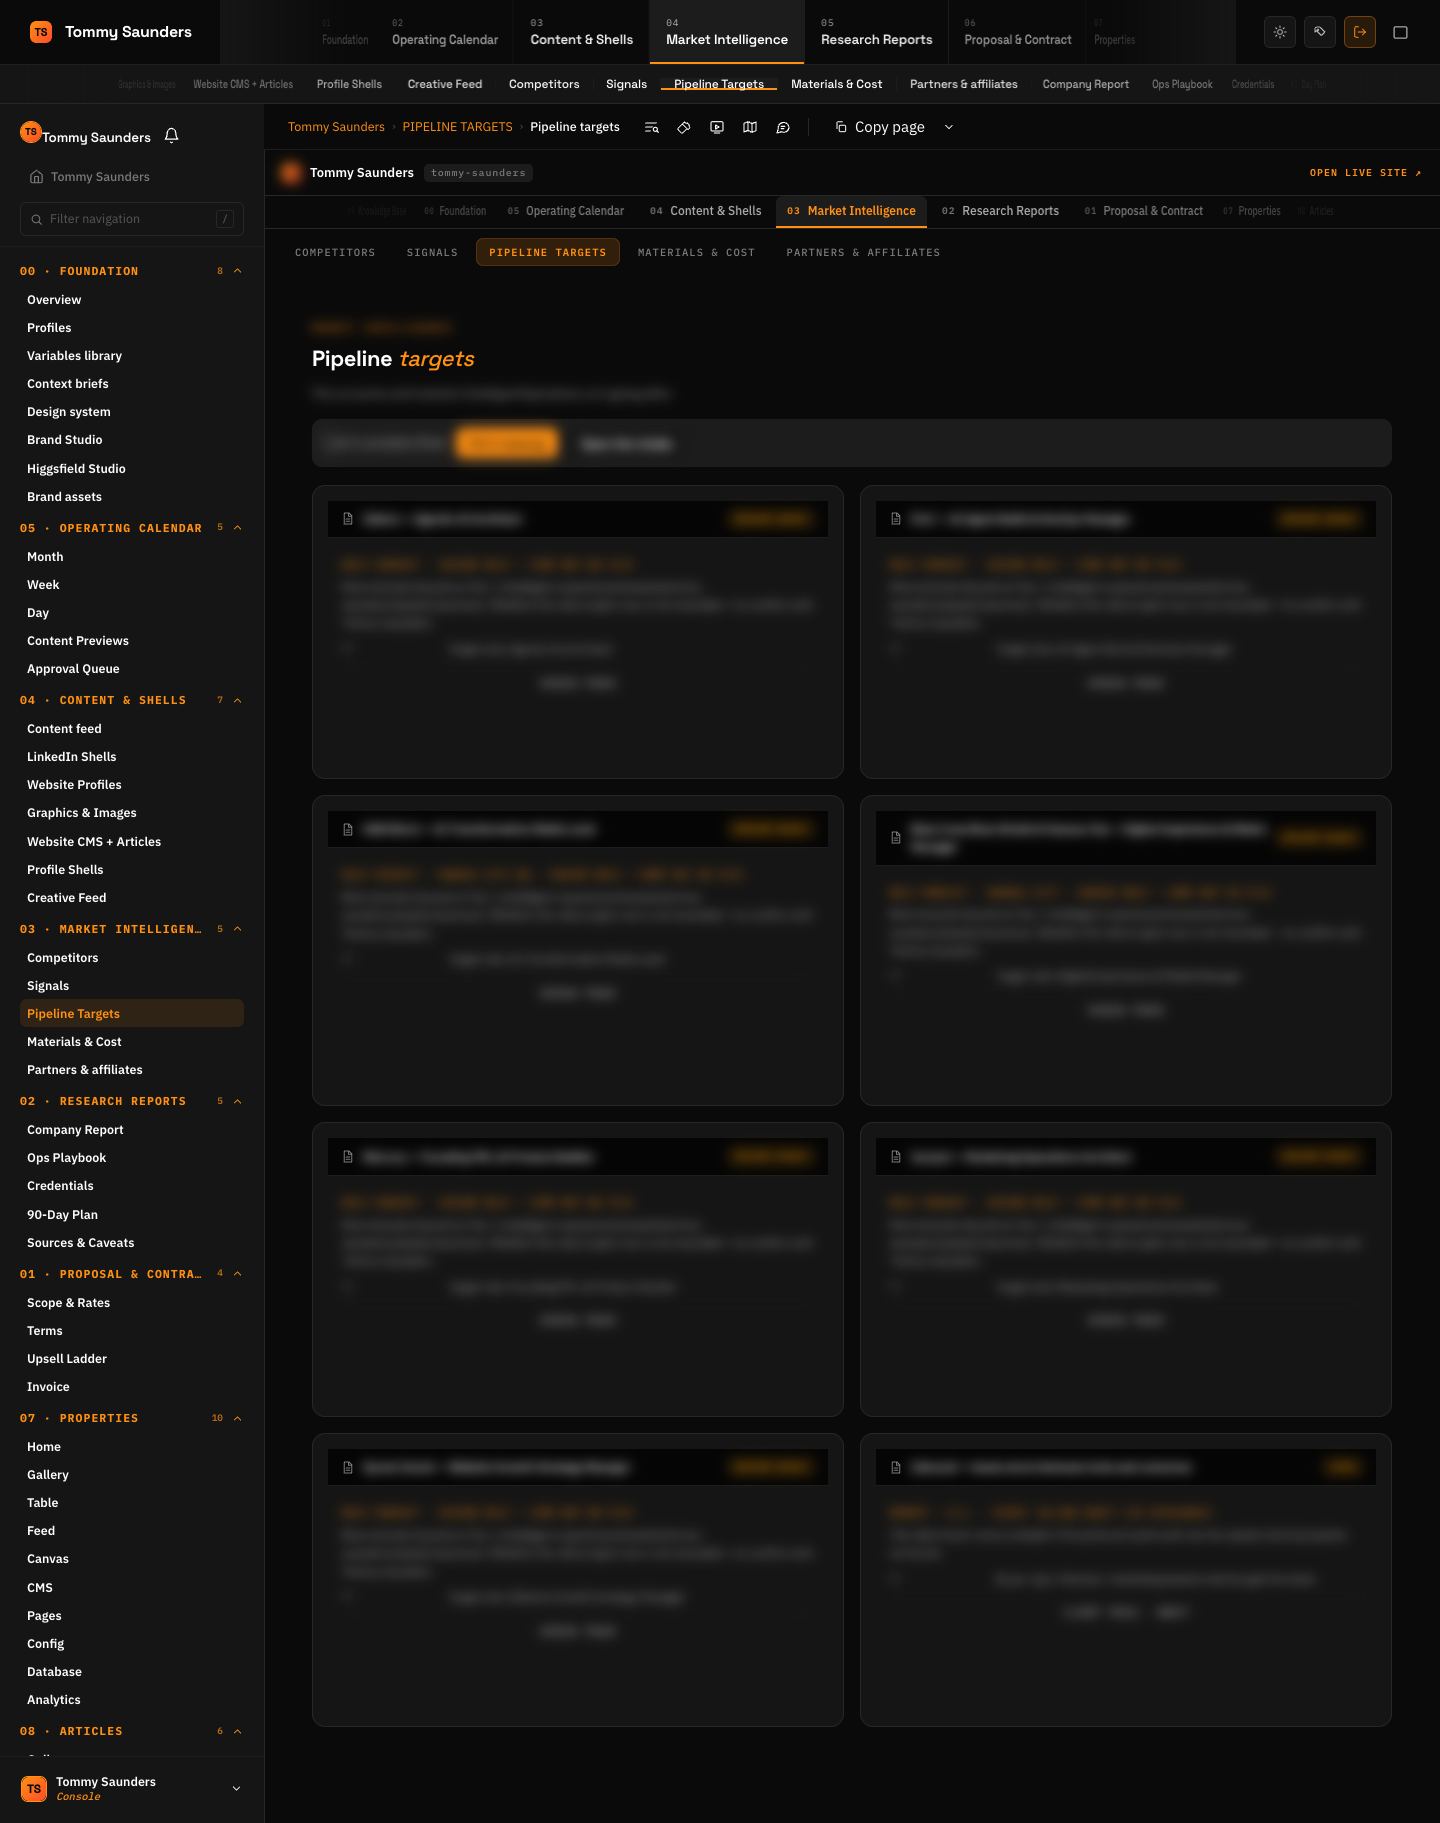This screenshot has height=1823, width=1440.
Task: Open Approval Queue in the sidebar
Action: (x=73, y=669)
